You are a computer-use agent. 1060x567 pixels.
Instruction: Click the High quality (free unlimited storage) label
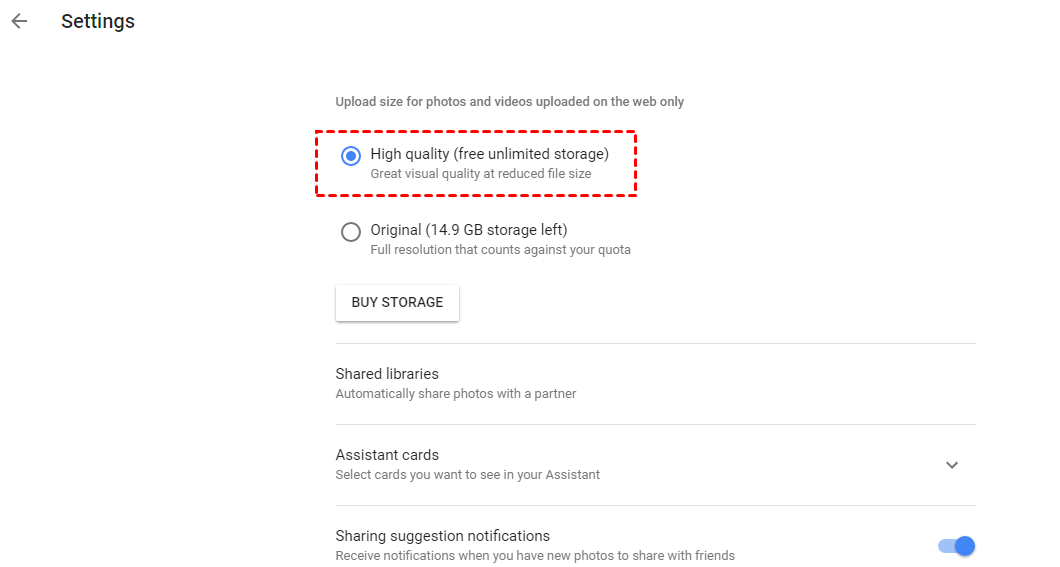[489, 154]
